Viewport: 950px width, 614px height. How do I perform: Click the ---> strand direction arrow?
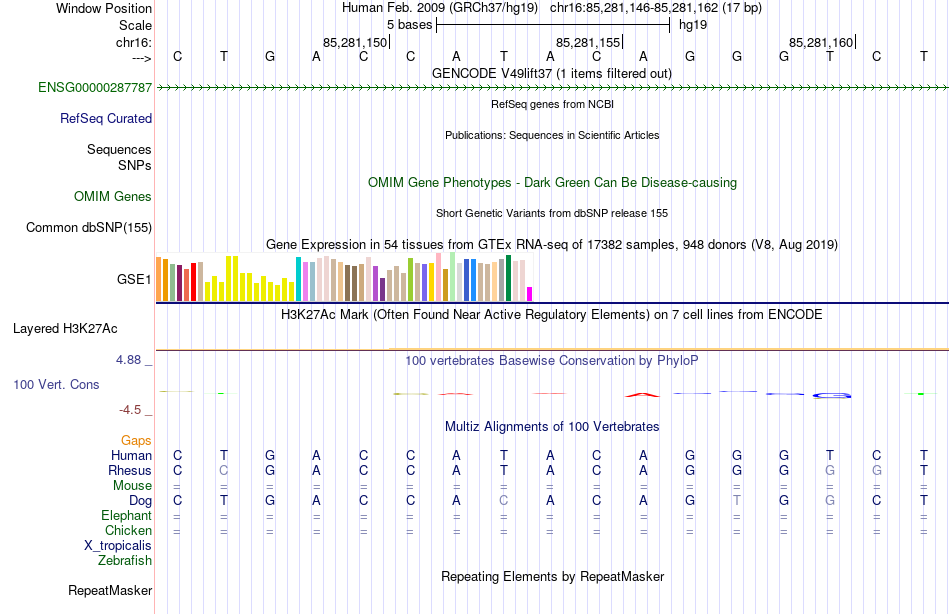click(x=142, y=58)
